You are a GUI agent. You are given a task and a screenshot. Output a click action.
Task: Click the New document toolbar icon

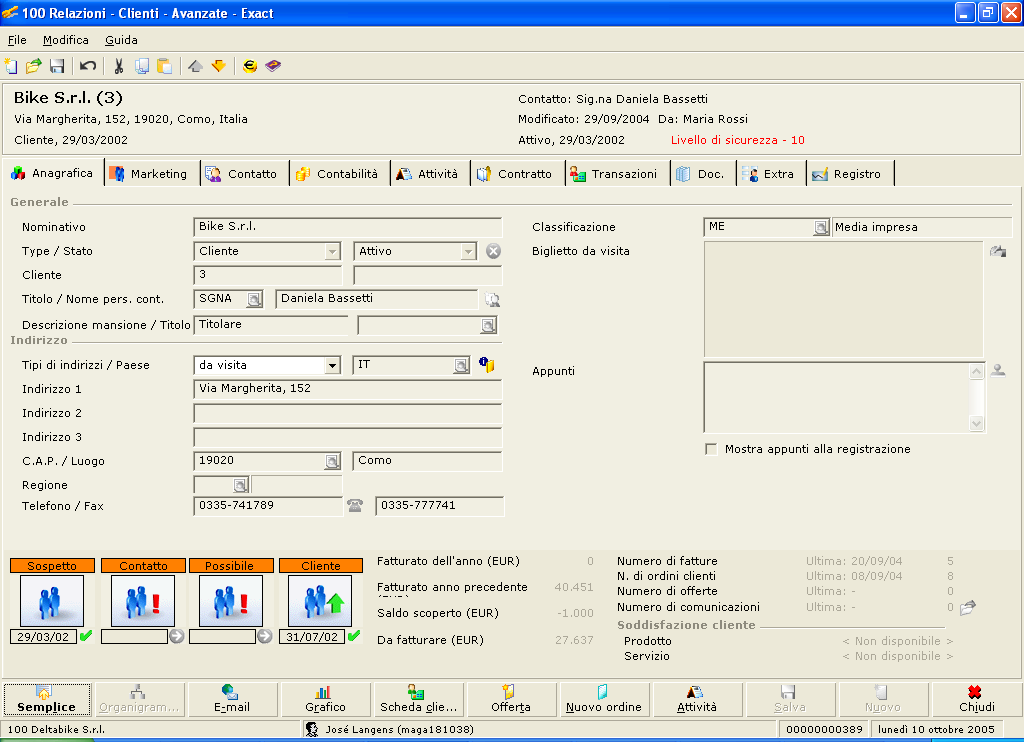click(x=11, y=65)
